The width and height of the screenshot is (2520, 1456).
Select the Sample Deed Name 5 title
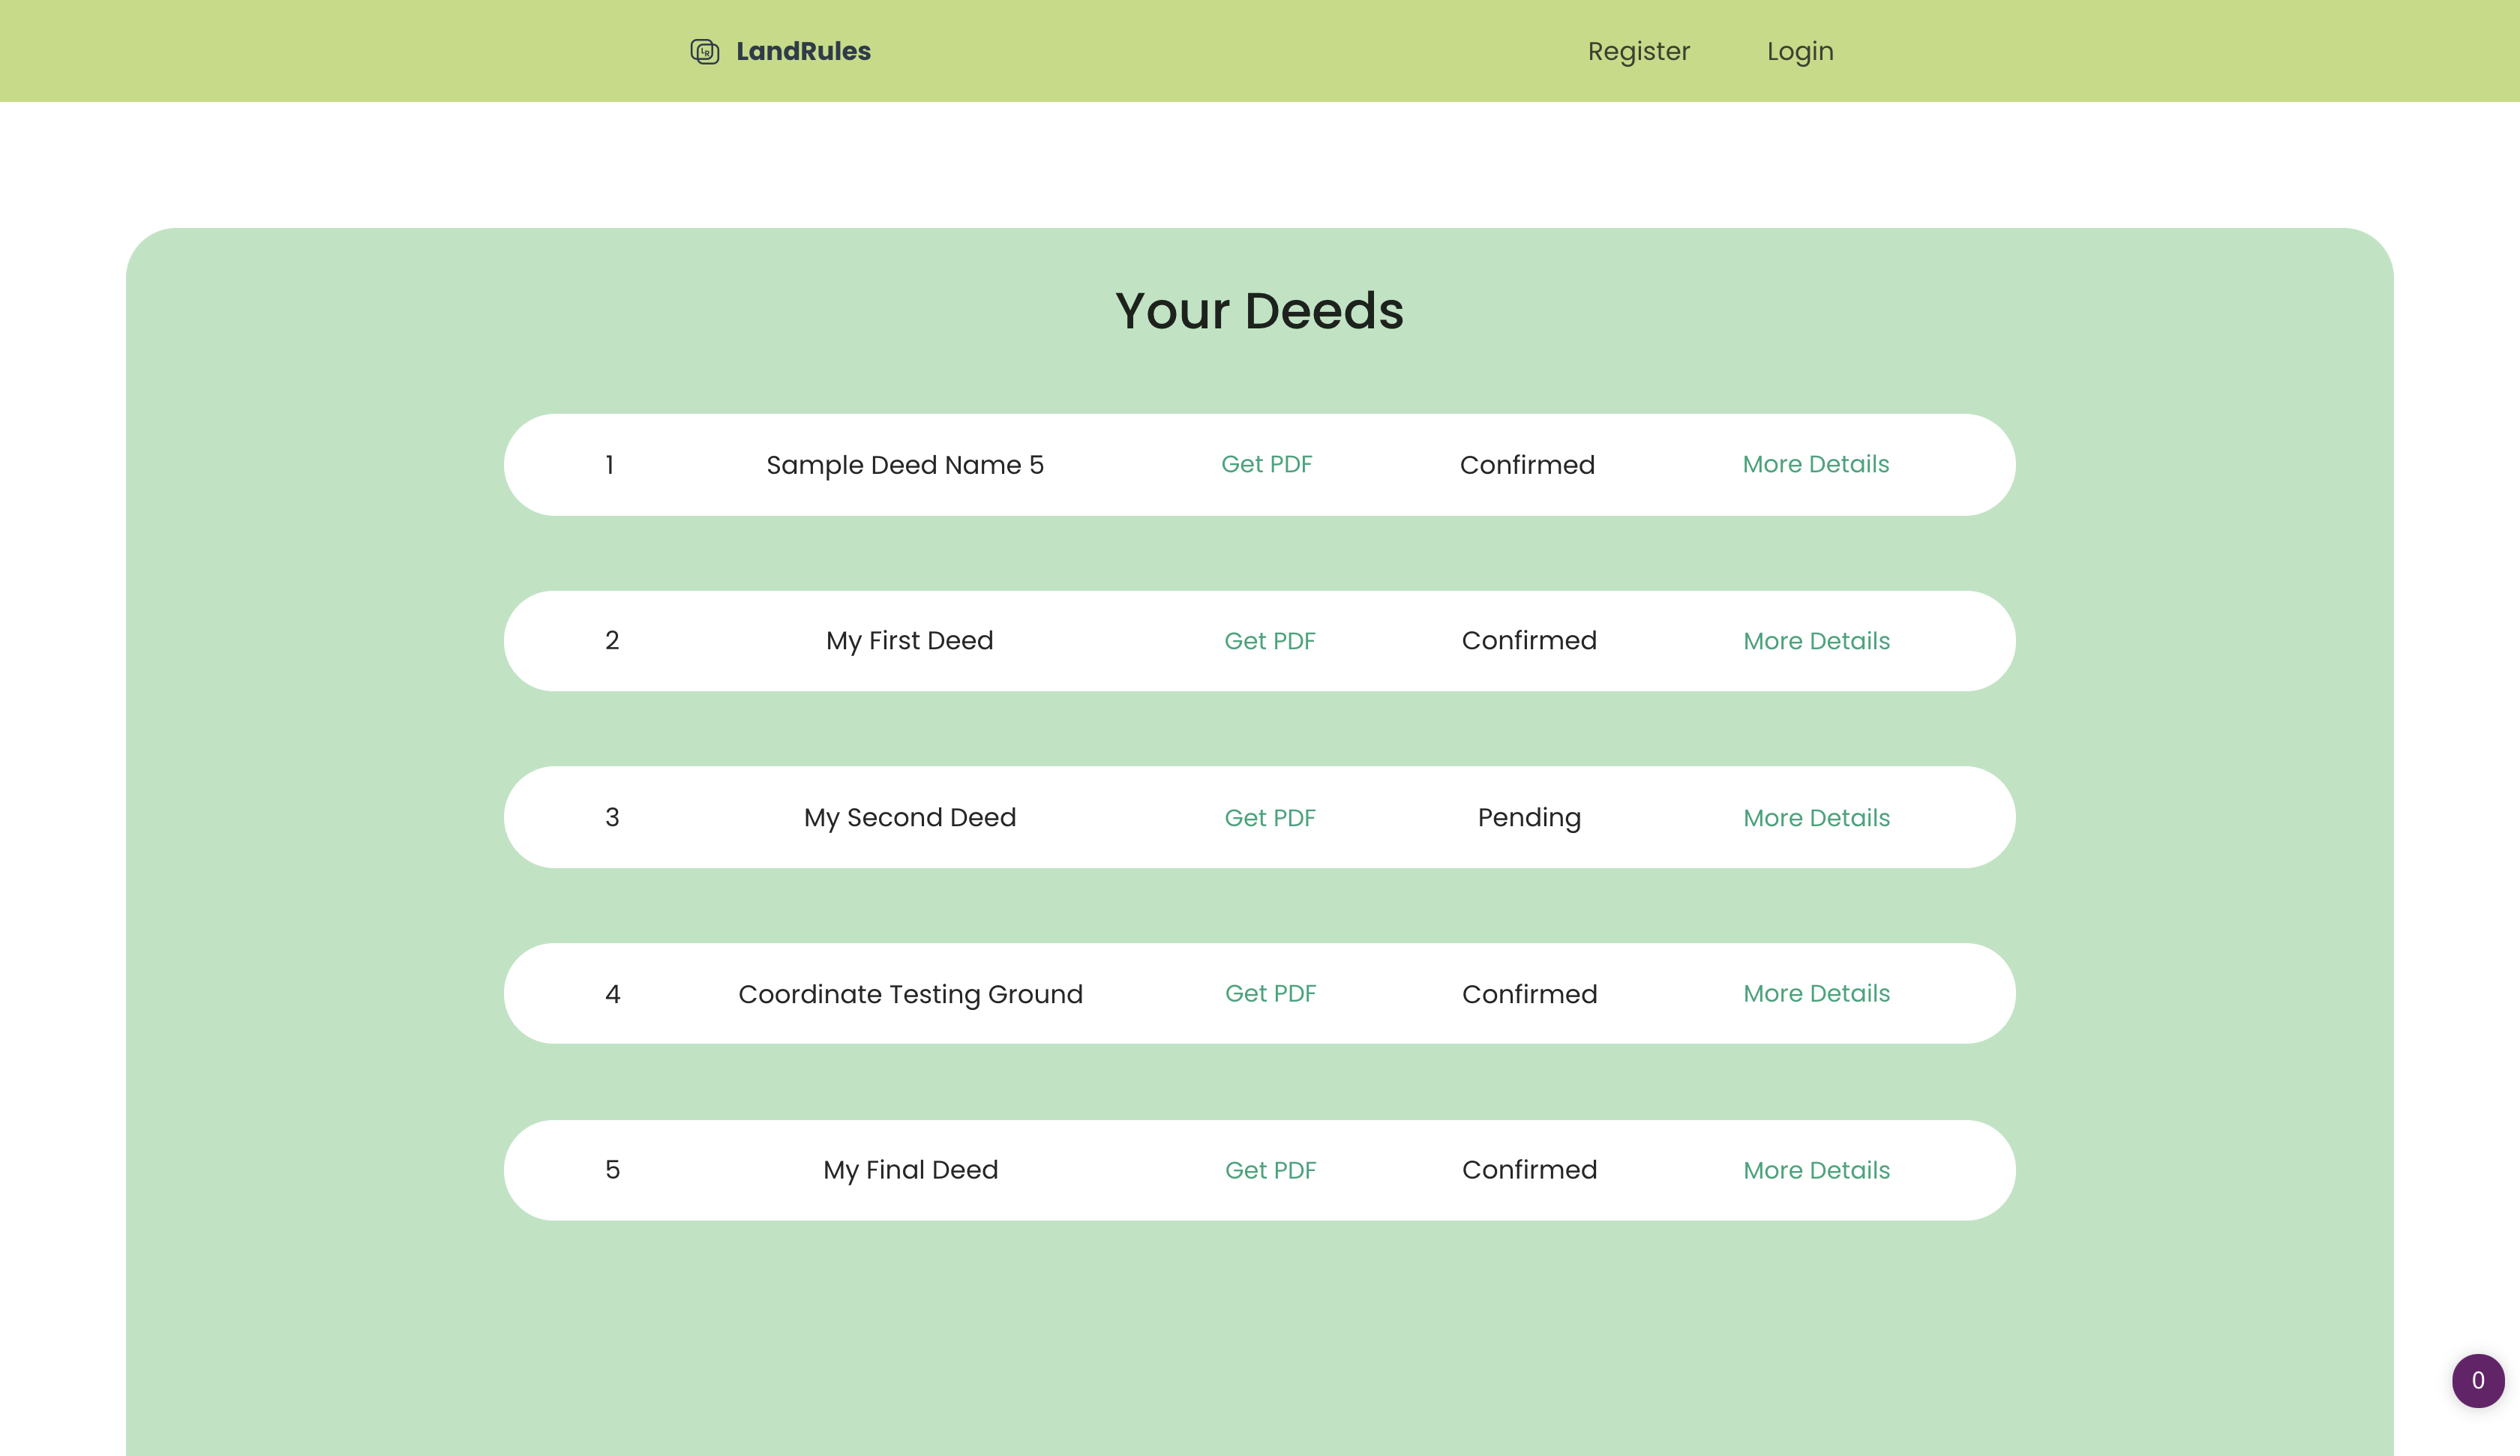tap(904, 465)
